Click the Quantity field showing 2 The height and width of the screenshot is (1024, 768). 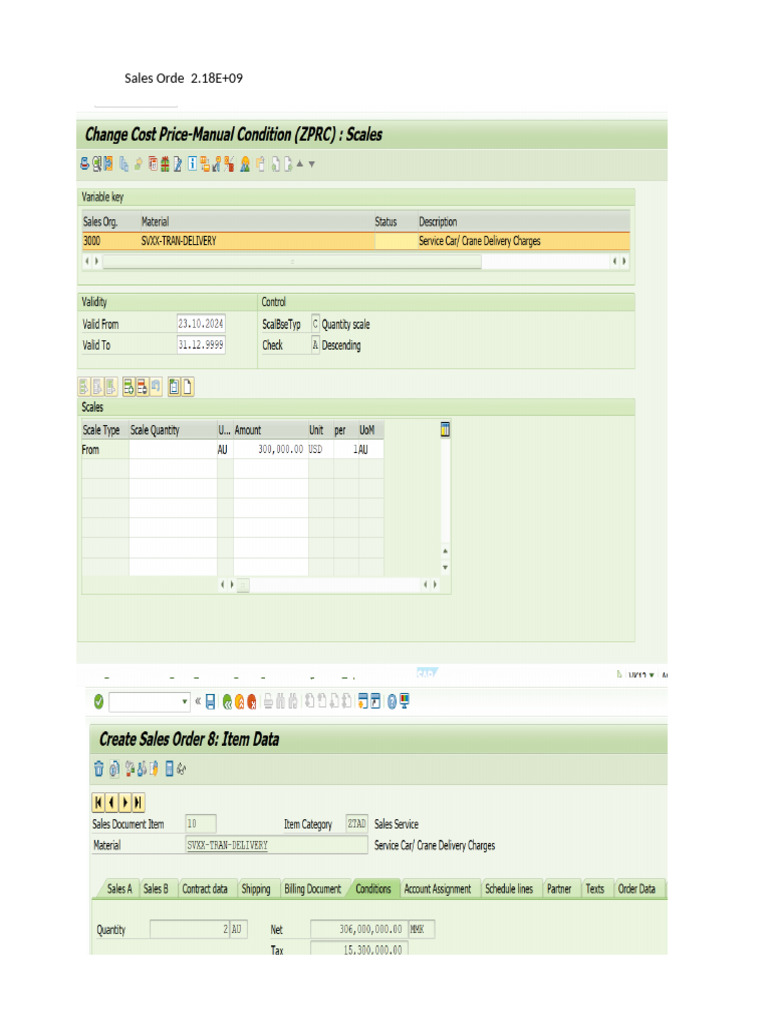click(189, 929)
